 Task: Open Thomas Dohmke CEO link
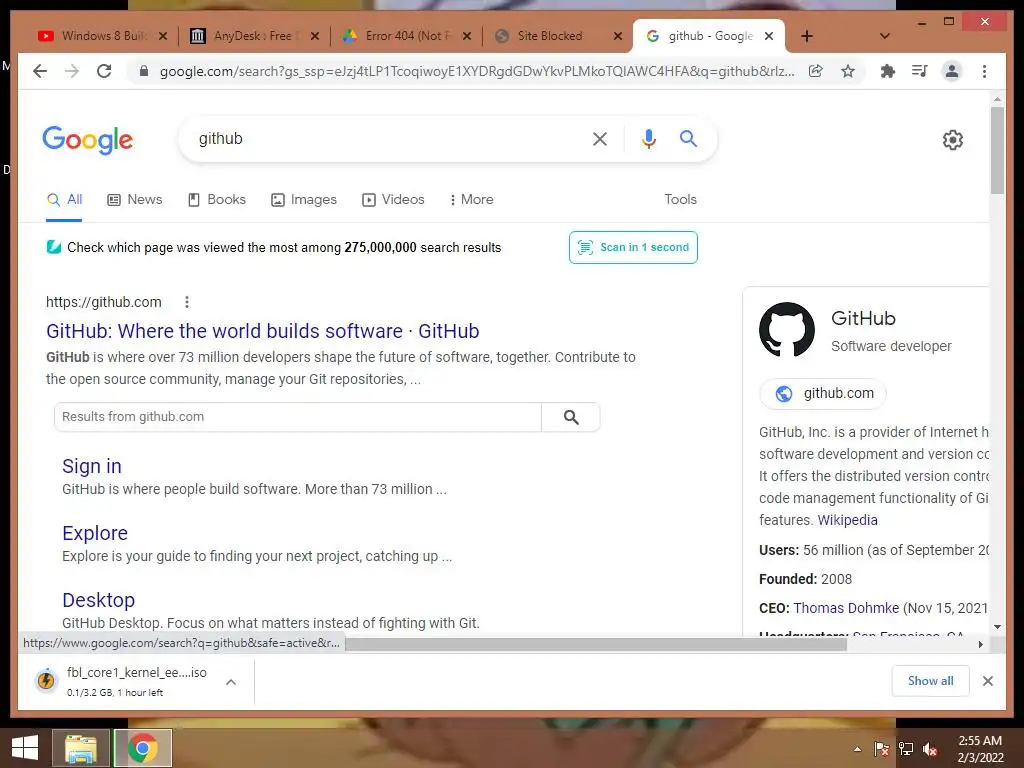coord(846,608)
